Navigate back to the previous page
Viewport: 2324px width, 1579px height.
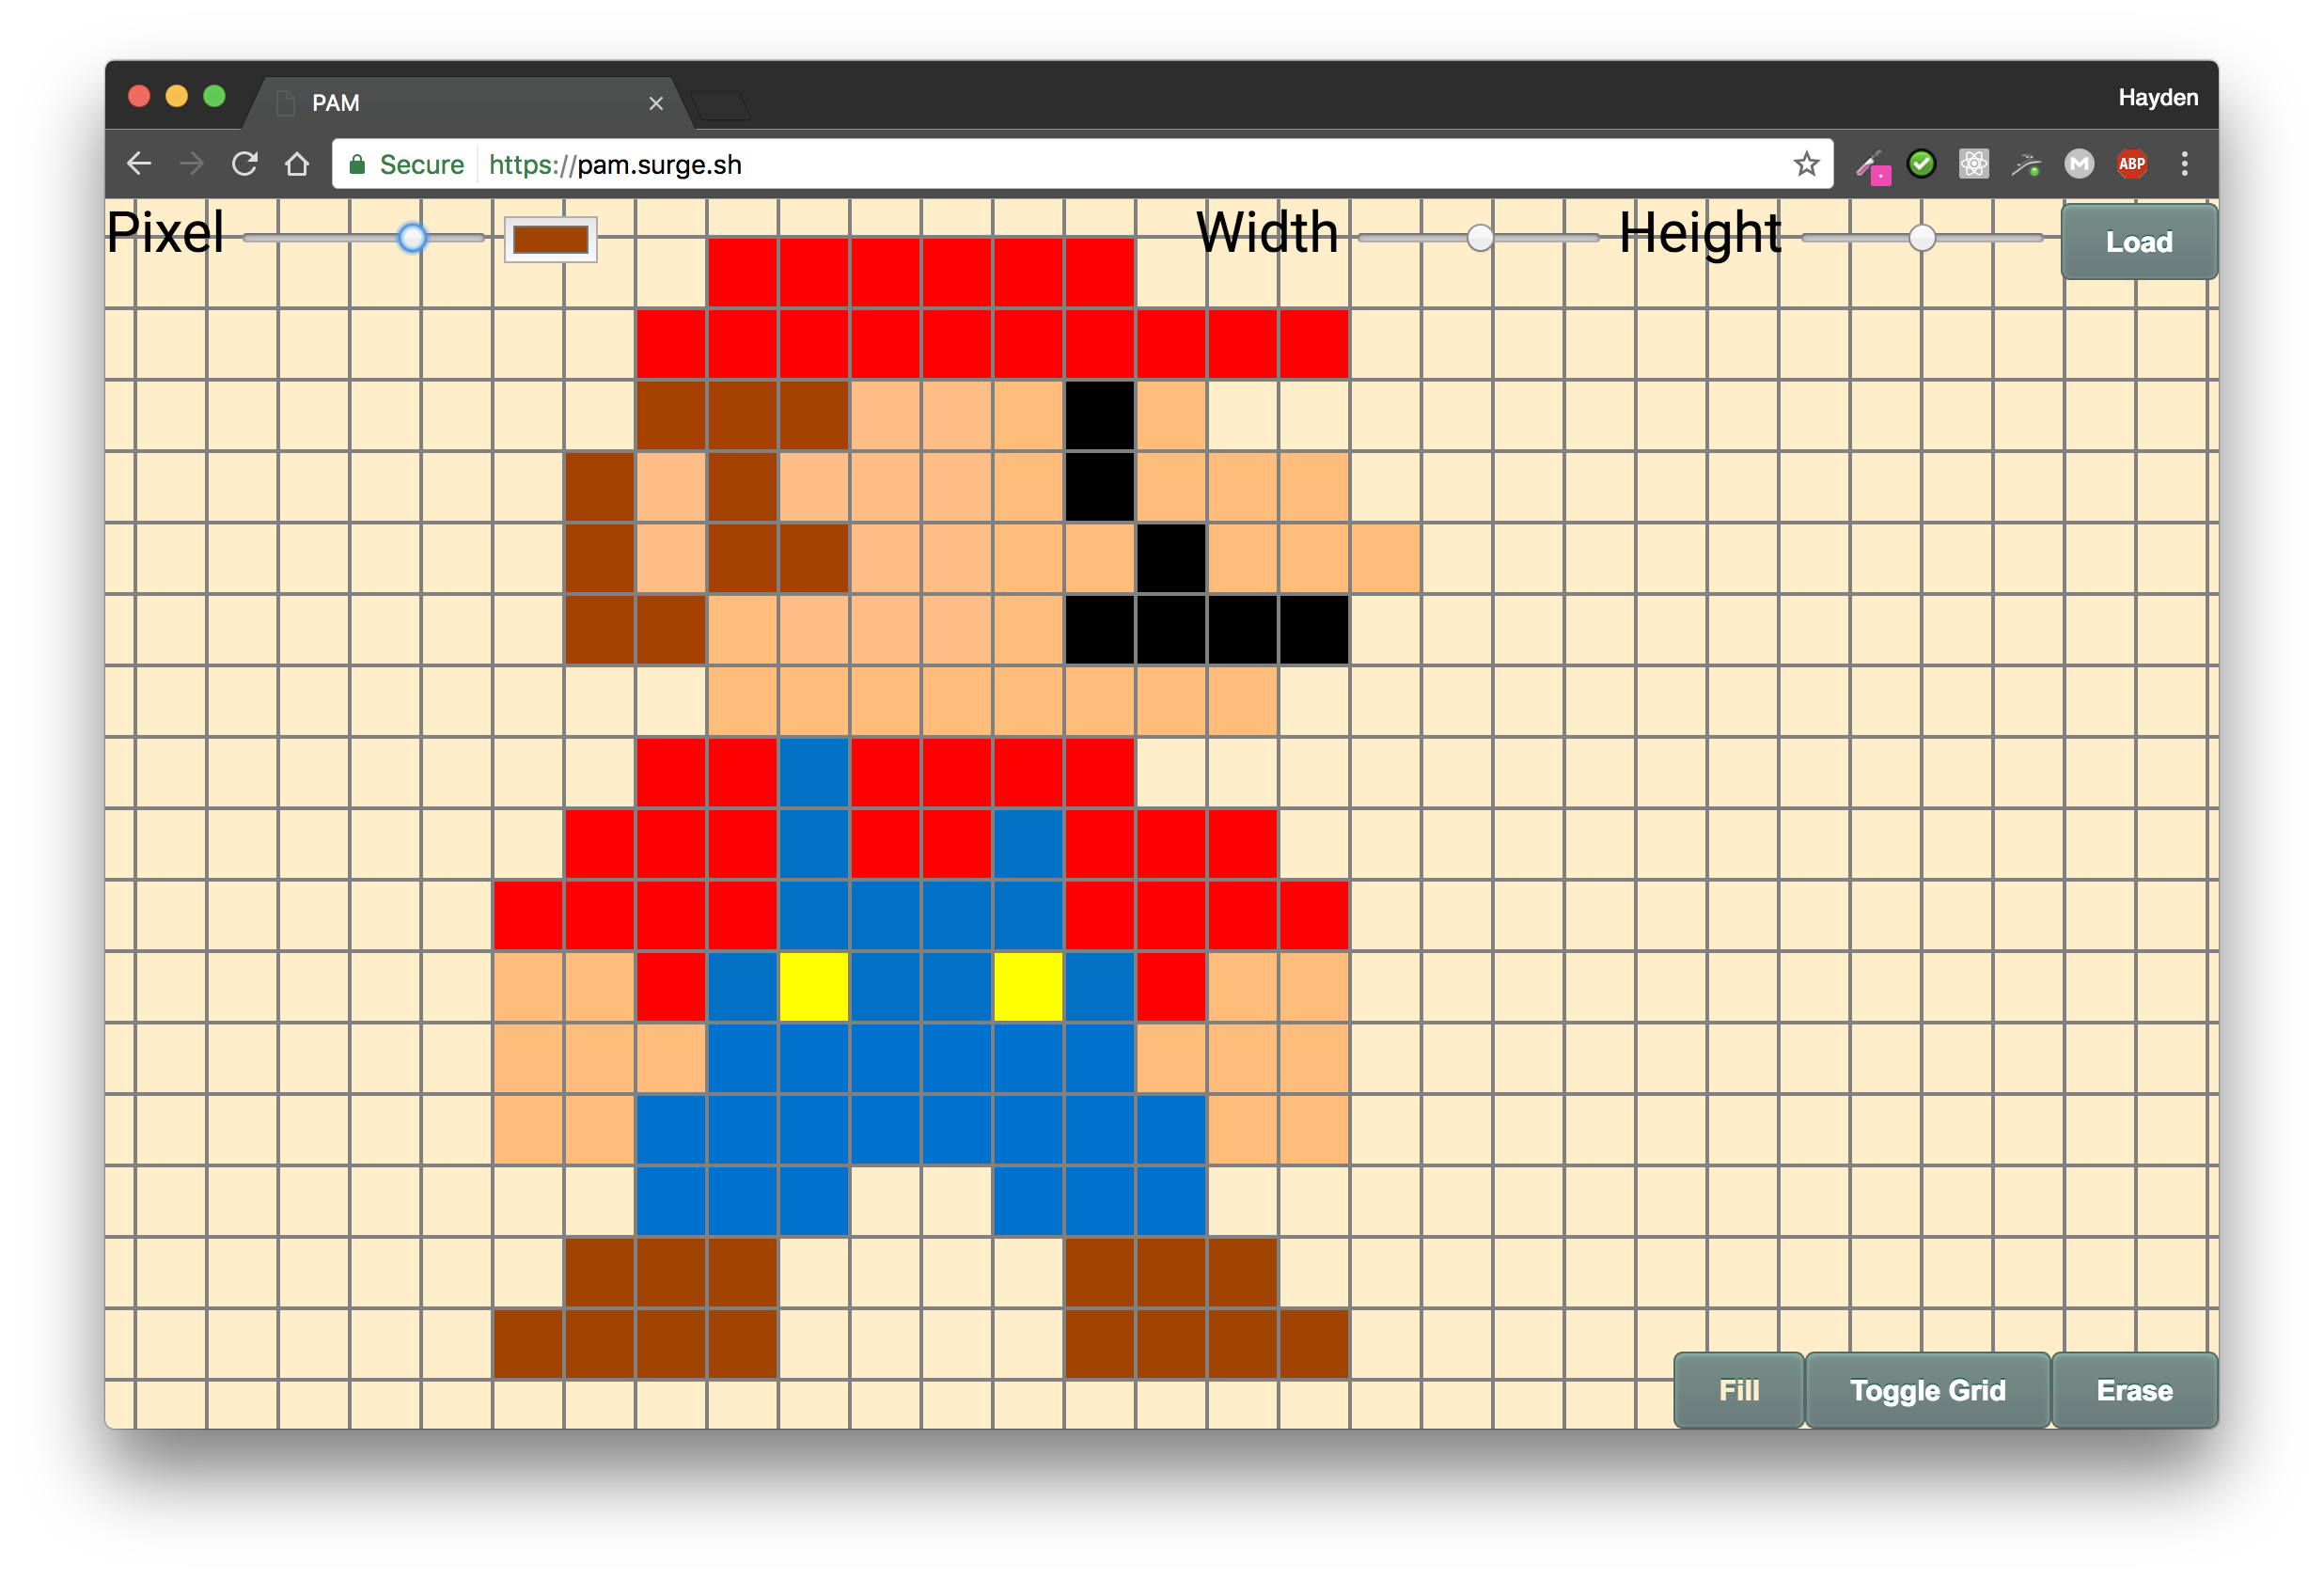click(x=139, y=164)
